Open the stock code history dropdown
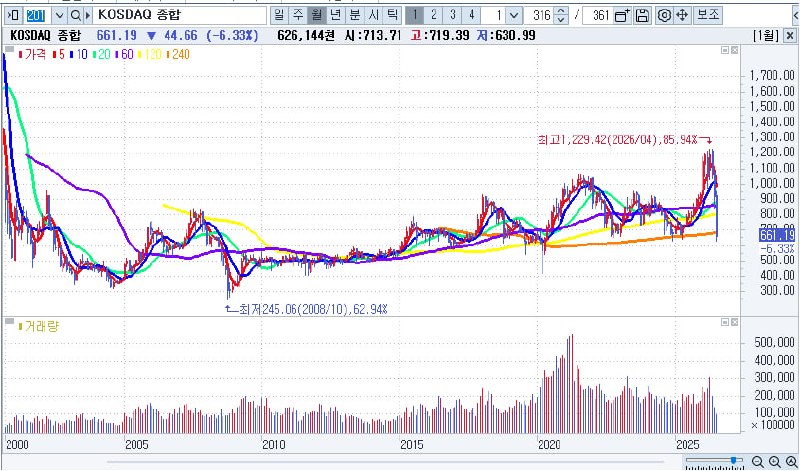The width and height of the screenshot is (800, 471). [59, 16]
